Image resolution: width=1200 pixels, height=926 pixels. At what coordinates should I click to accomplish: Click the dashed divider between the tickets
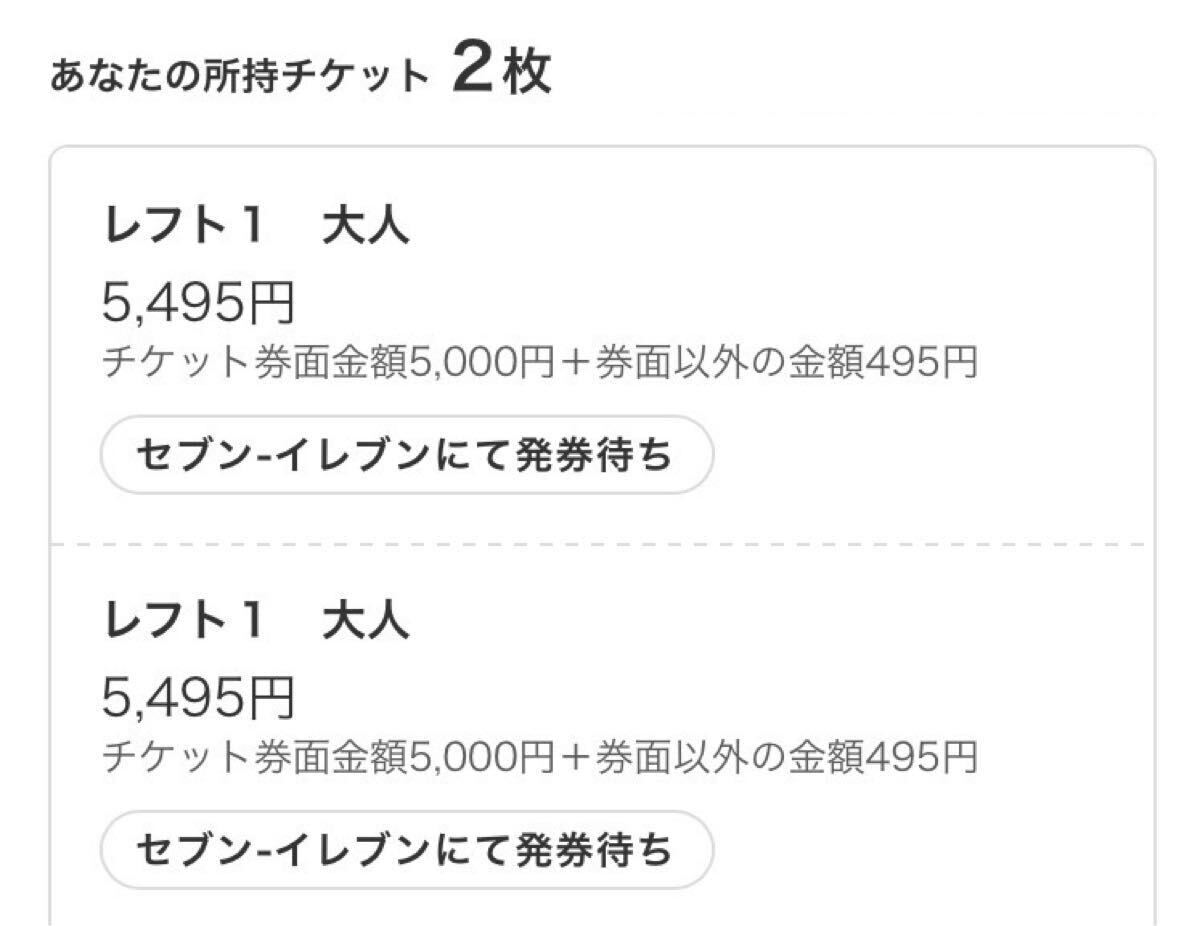point(600,544)
